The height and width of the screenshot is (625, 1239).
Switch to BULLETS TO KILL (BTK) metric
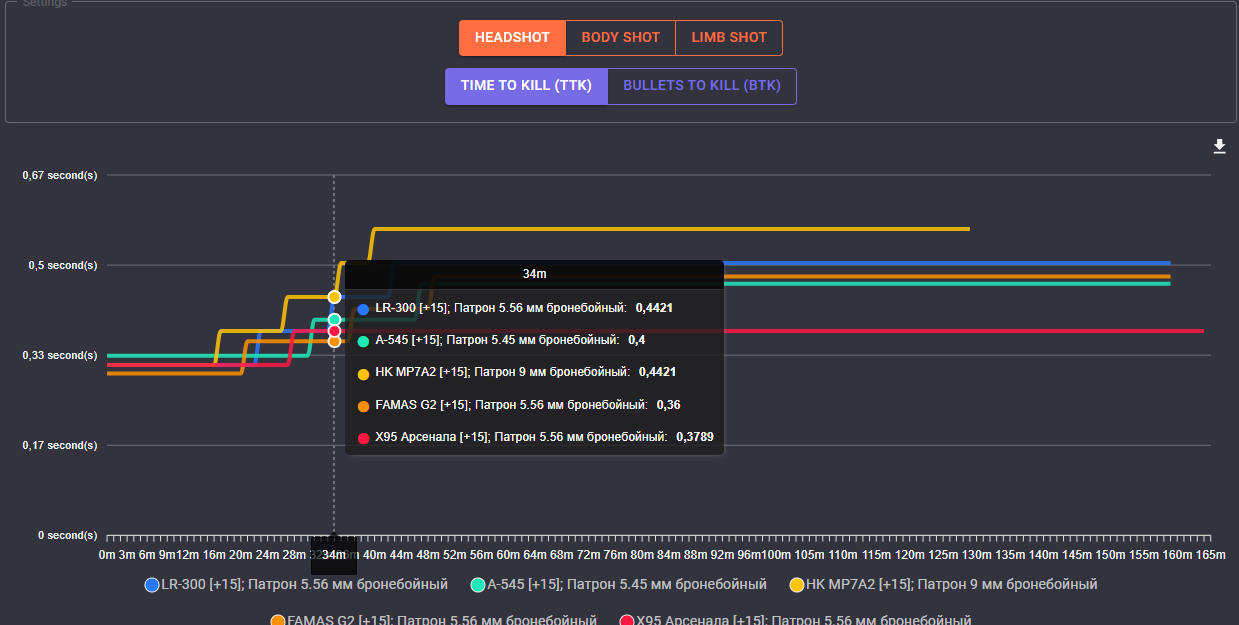tap(702, 86)
